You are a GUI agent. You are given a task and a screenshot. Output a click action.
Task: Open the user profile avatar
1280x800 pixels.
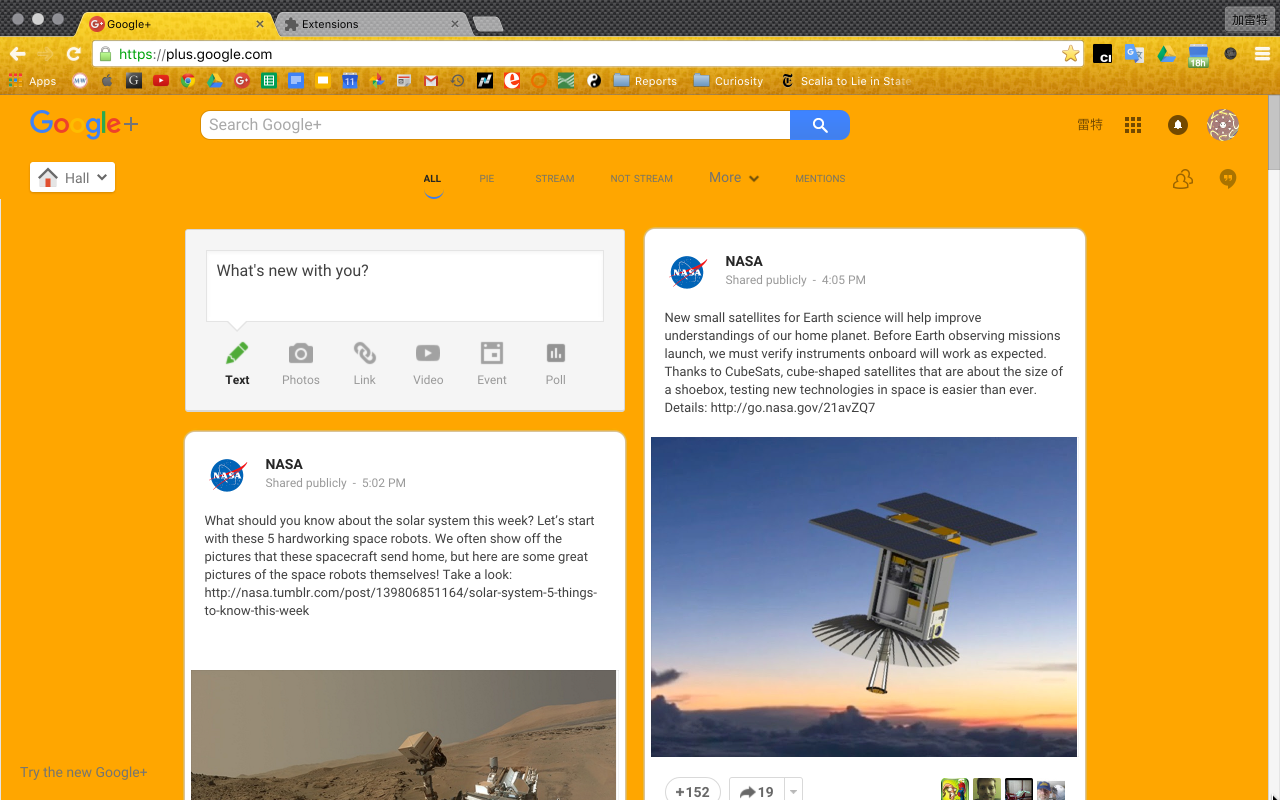point(1223,125)
